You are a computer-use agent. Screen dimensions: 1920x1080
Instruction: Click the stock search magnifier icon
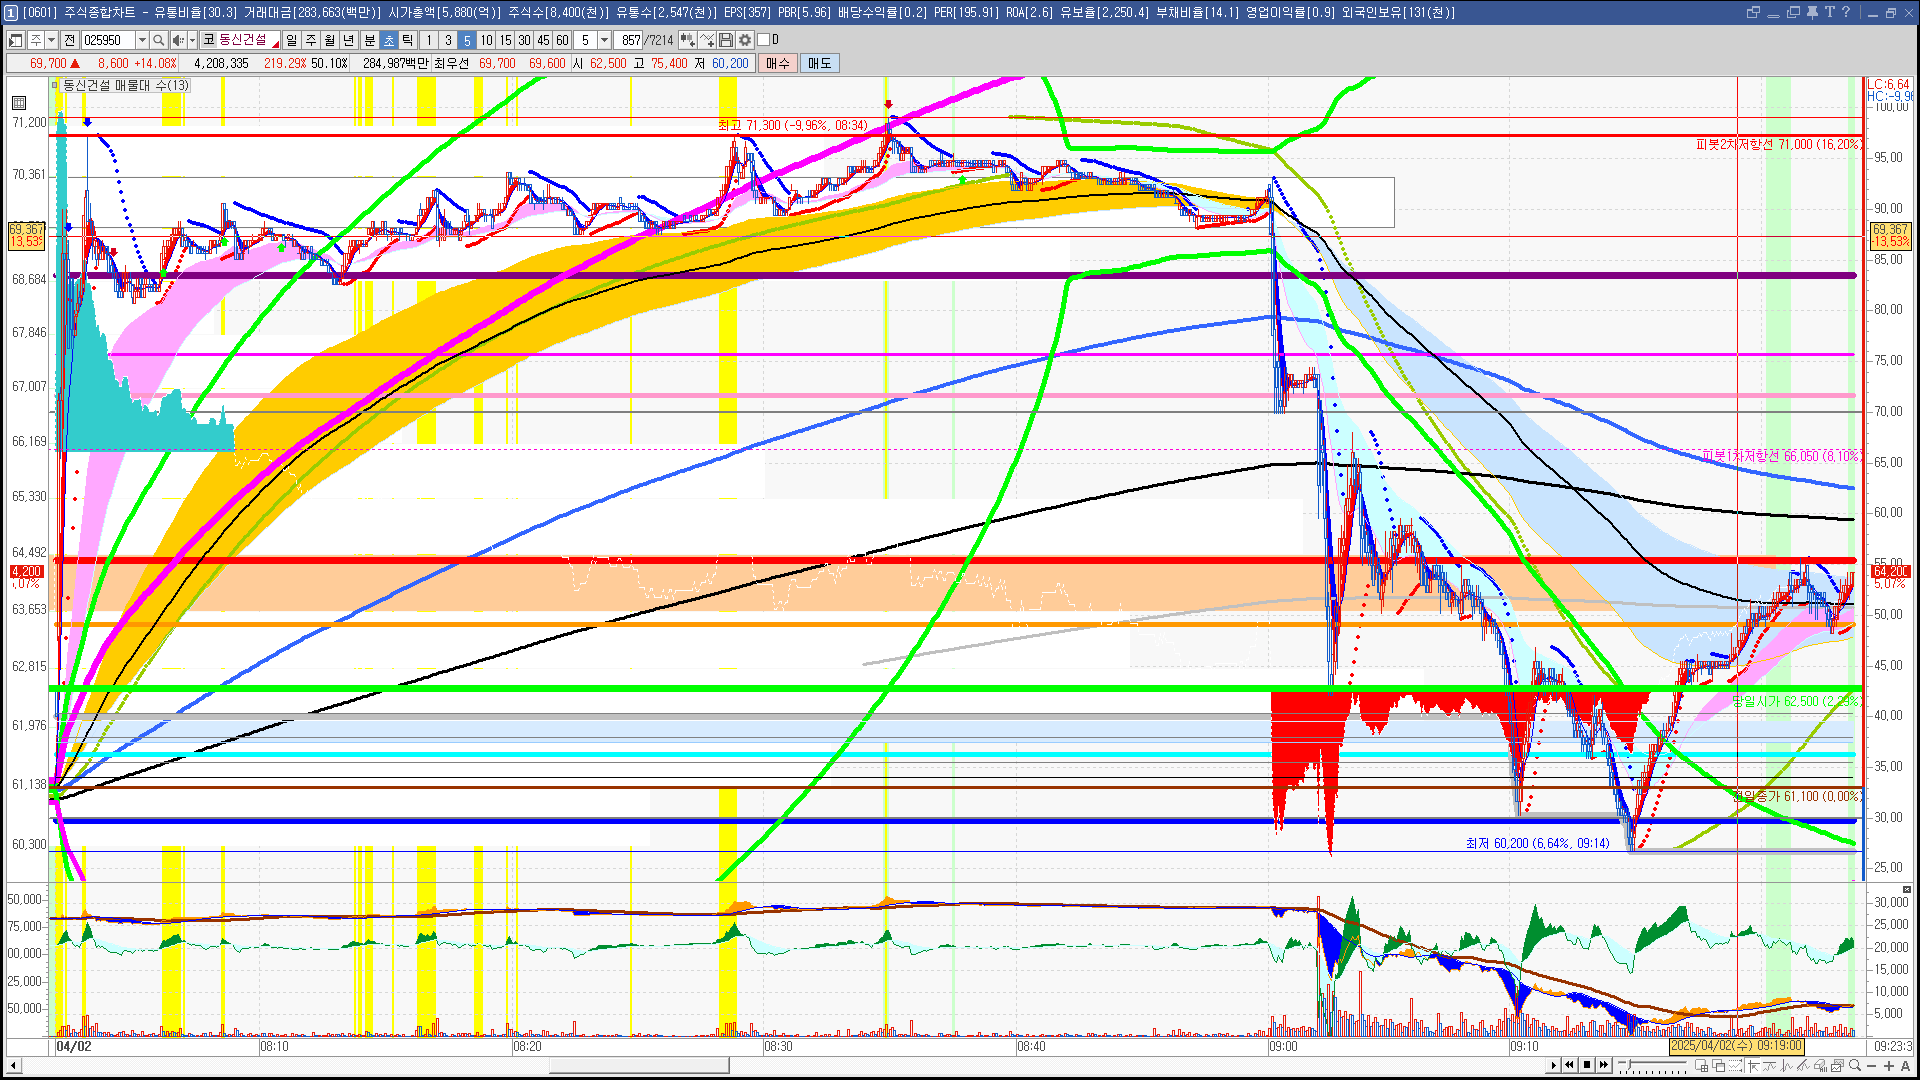tap(158, 40)
